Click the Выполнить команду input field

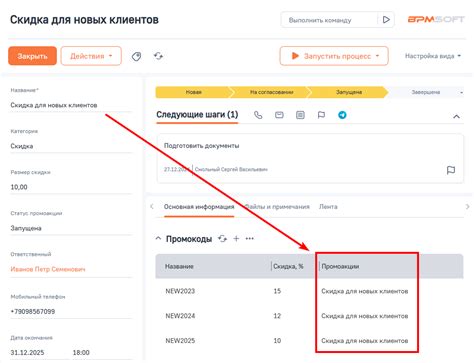pyautogui.click(x=329, y=20)
